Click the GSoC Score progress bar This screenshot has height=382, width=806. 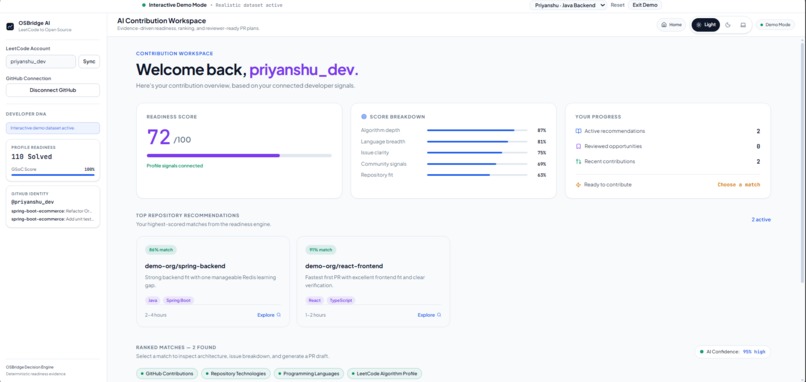[52, 175]
